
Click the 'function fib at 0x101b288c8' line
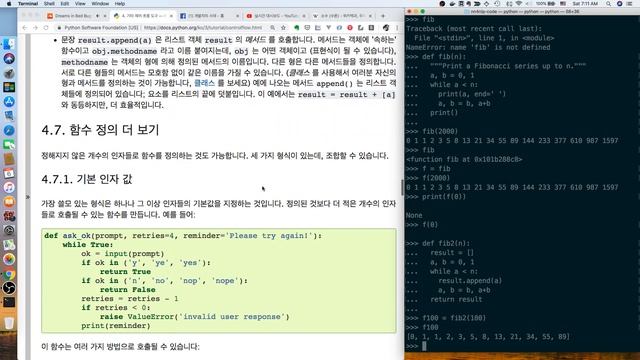click(x=464, y=159)
